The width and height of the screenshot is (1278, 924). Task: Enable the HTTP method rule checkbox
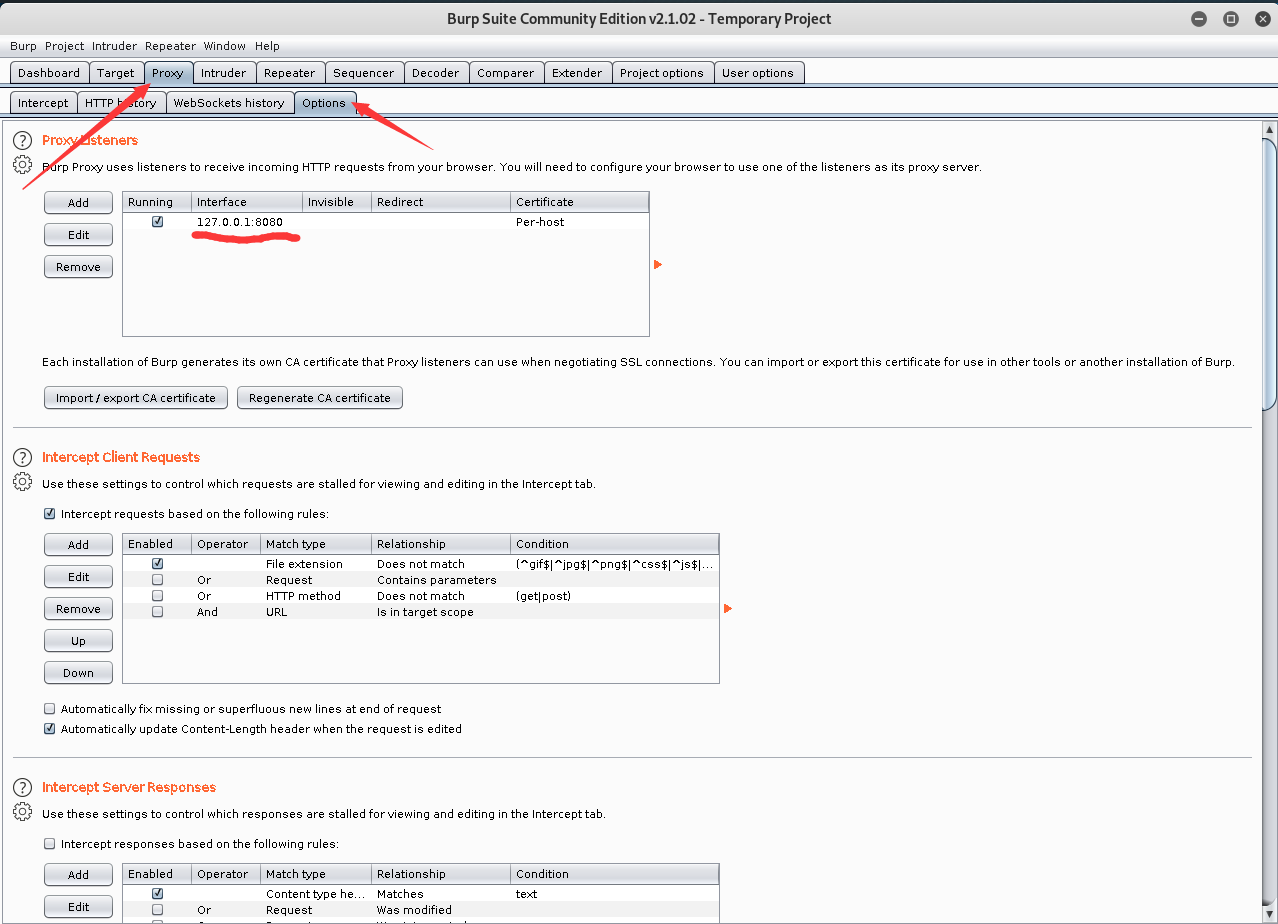coord(157,596)
